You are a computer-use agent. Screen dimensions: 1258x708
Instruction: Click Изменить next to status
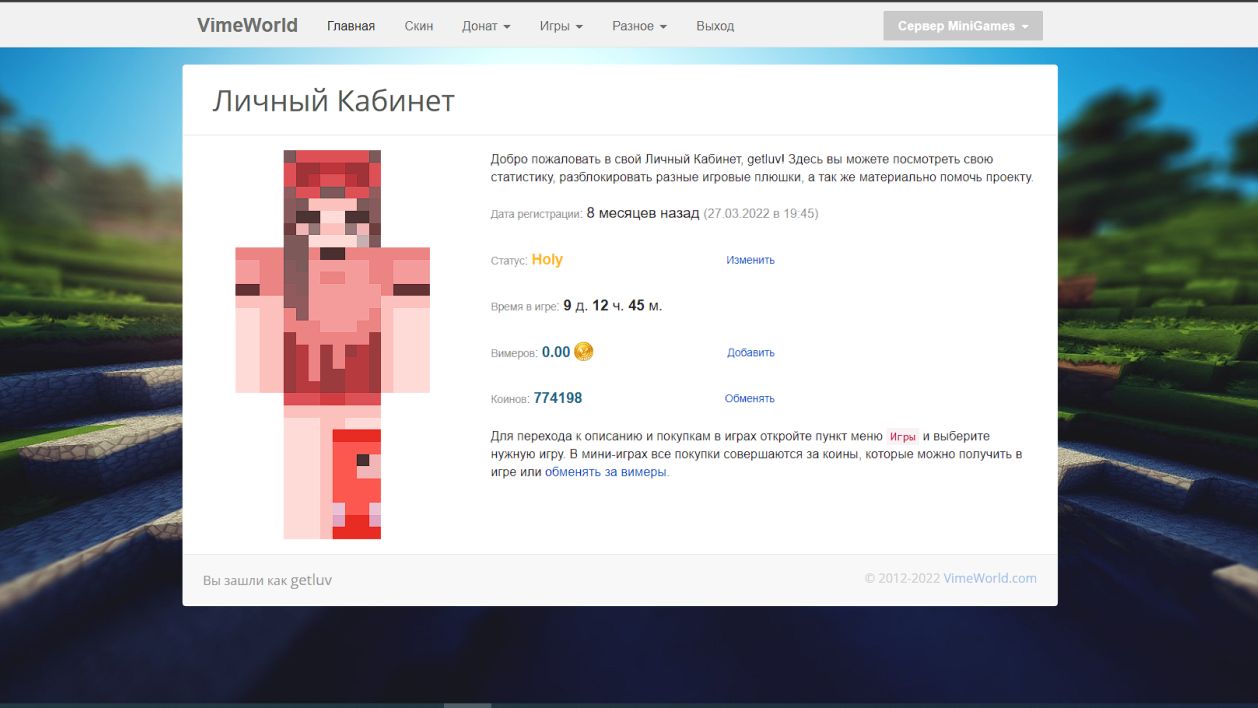[751, 260]
